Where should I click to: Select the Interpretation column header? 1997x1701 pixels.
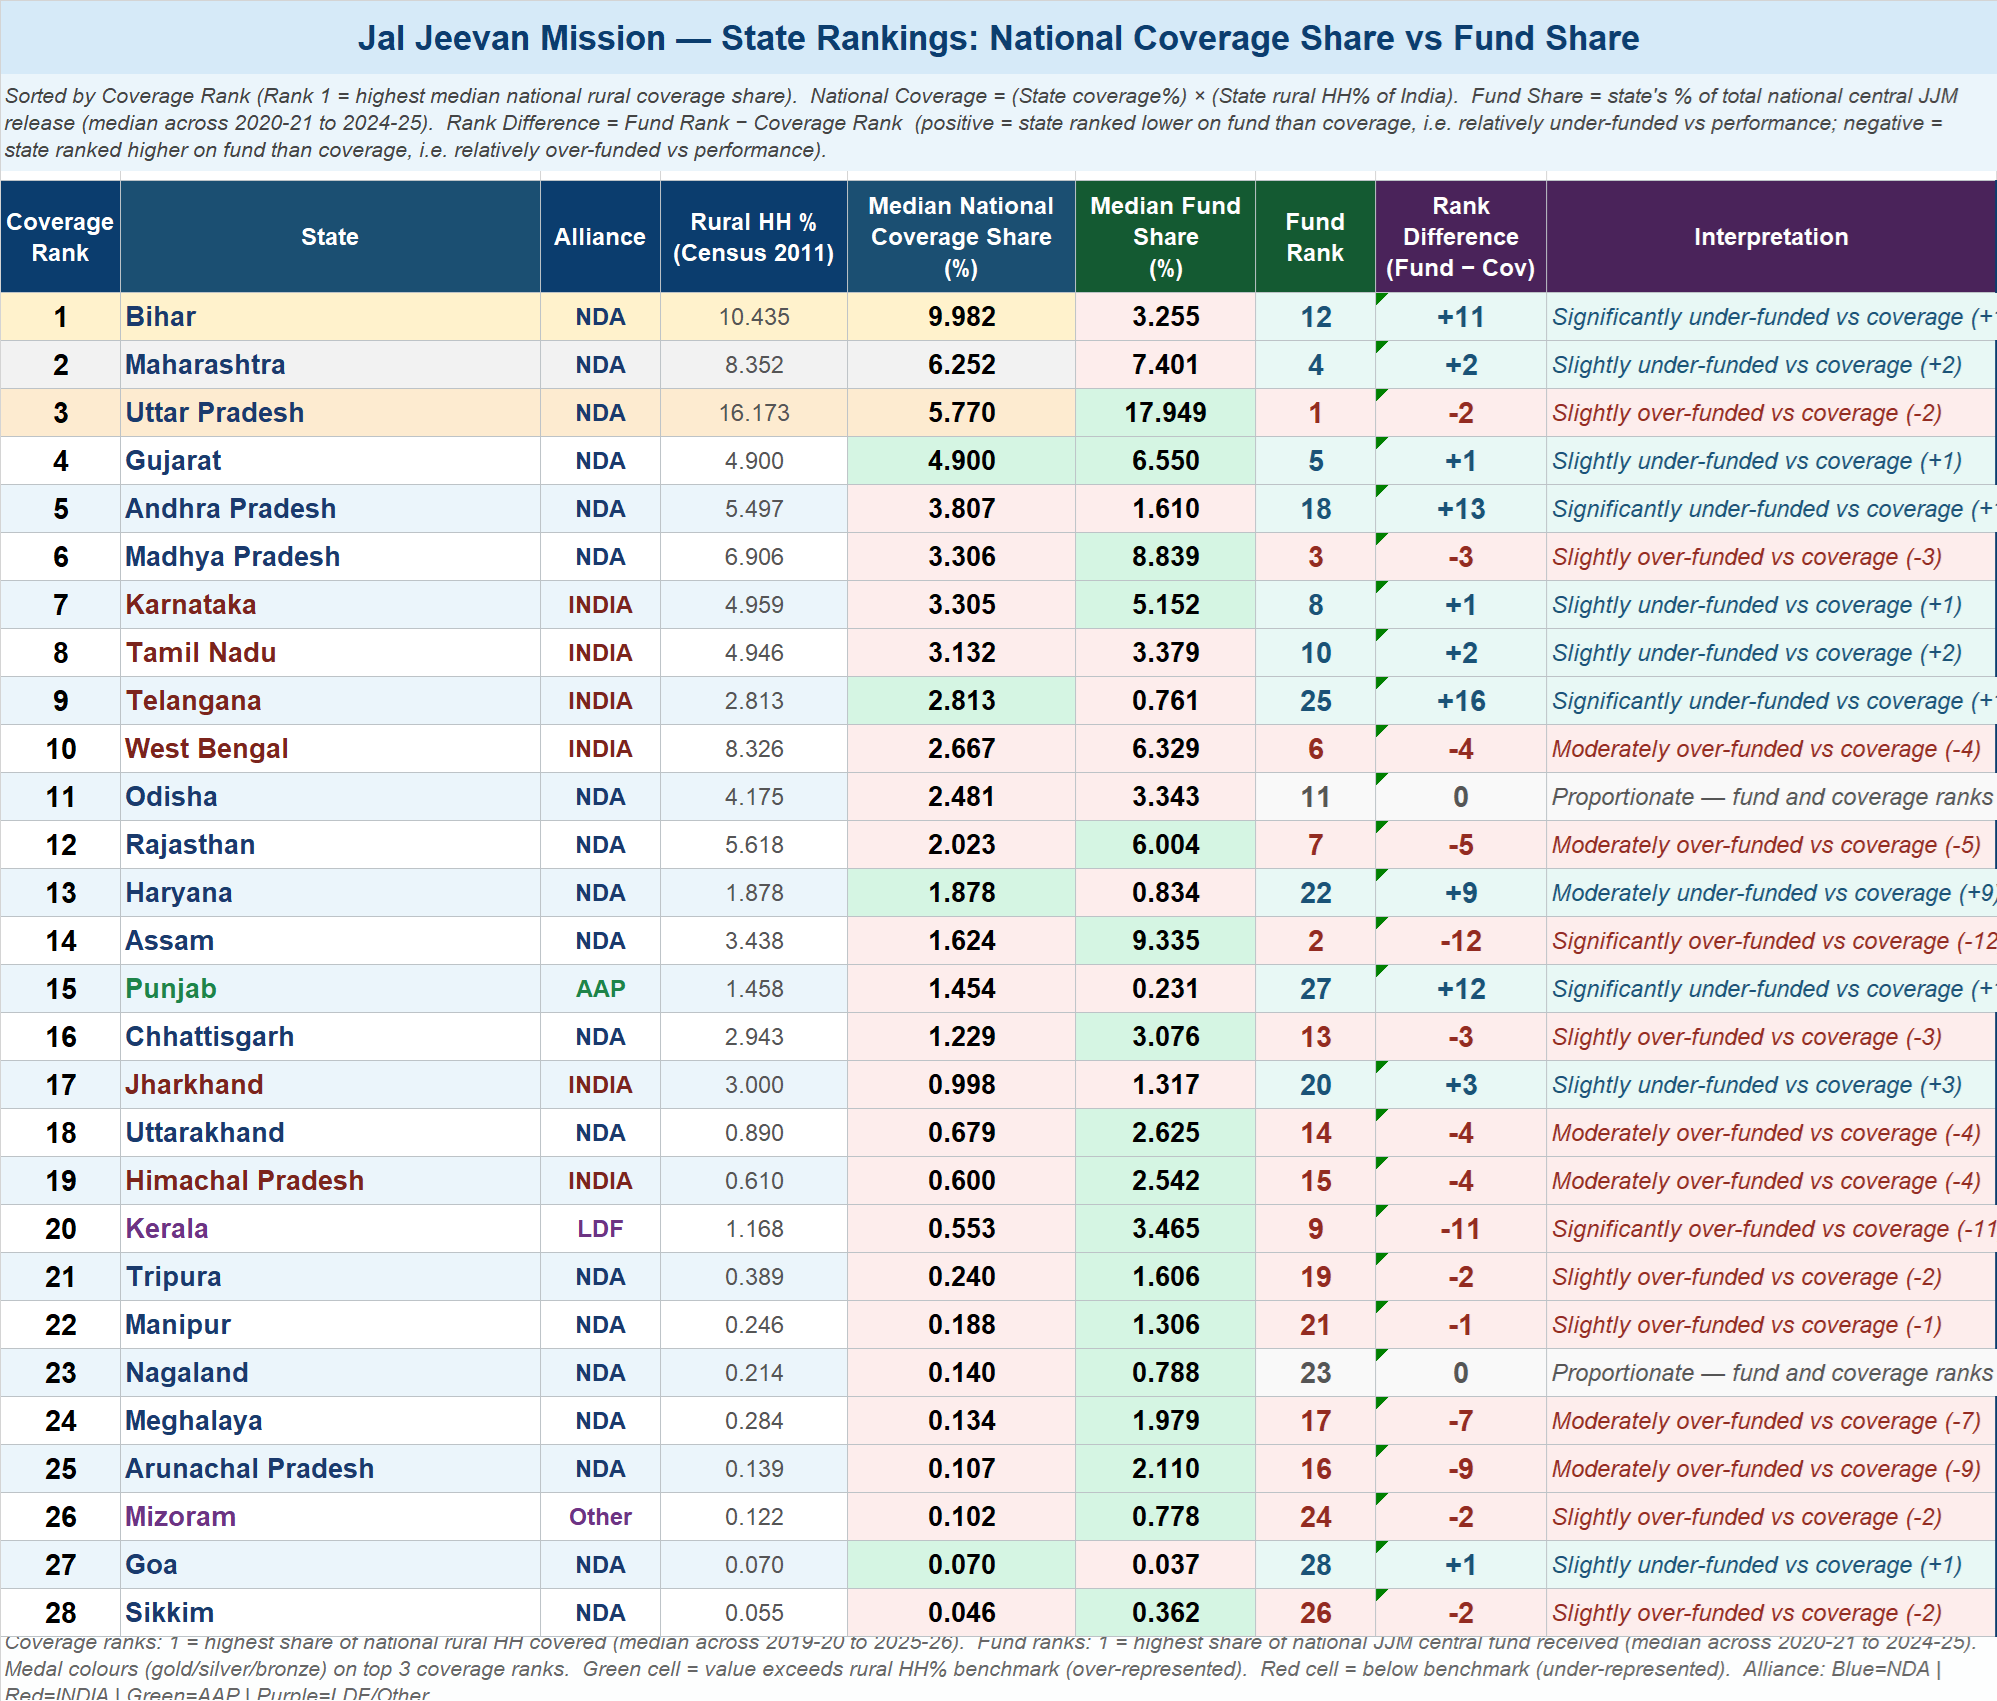(x=1770, y=237)
